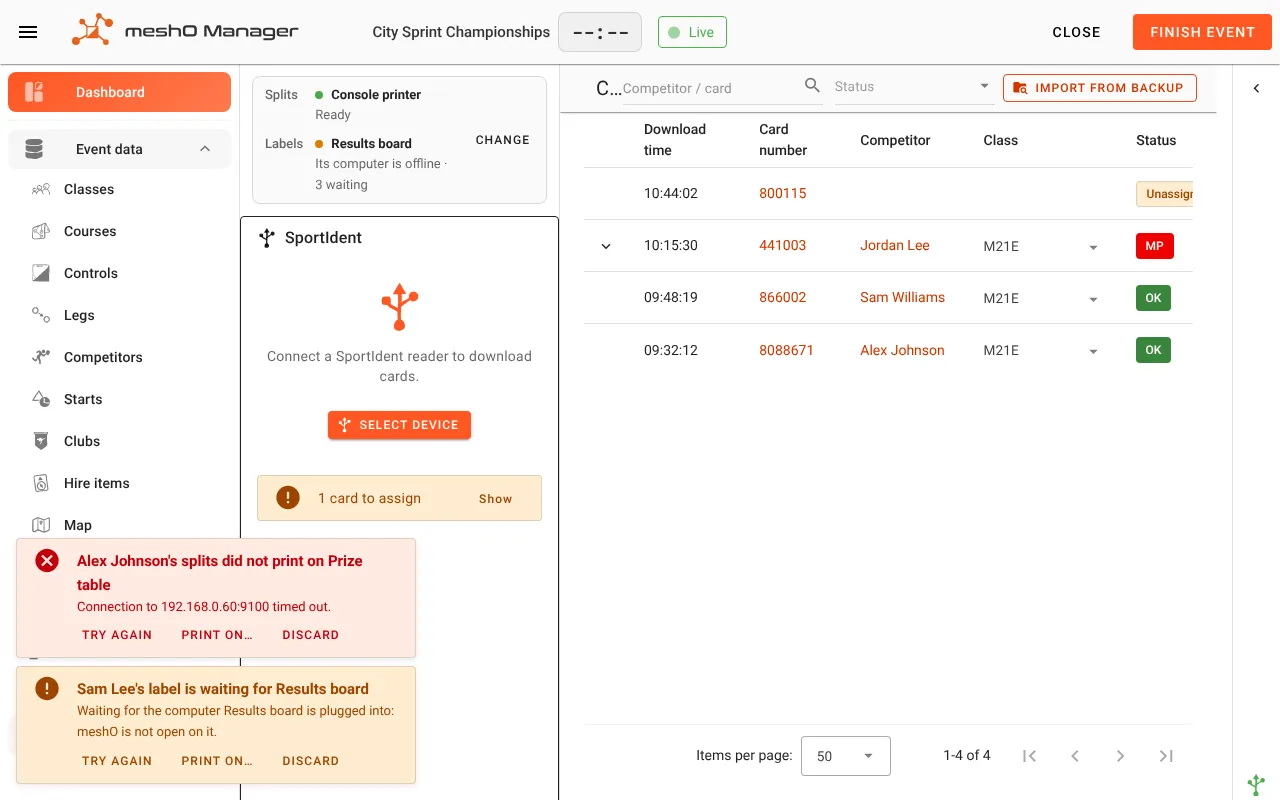Collapse the Event data section
The height and width of the screenshot is (800, 1280).
[205, 149]
